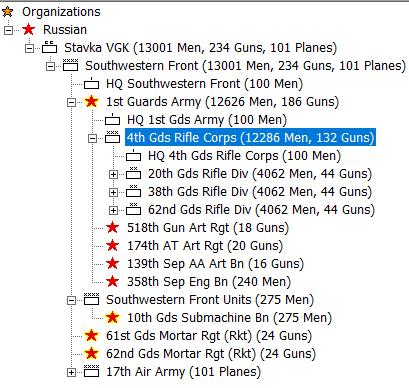Collapse the 4th Gds Rifle Corps node

coord(92,138)
